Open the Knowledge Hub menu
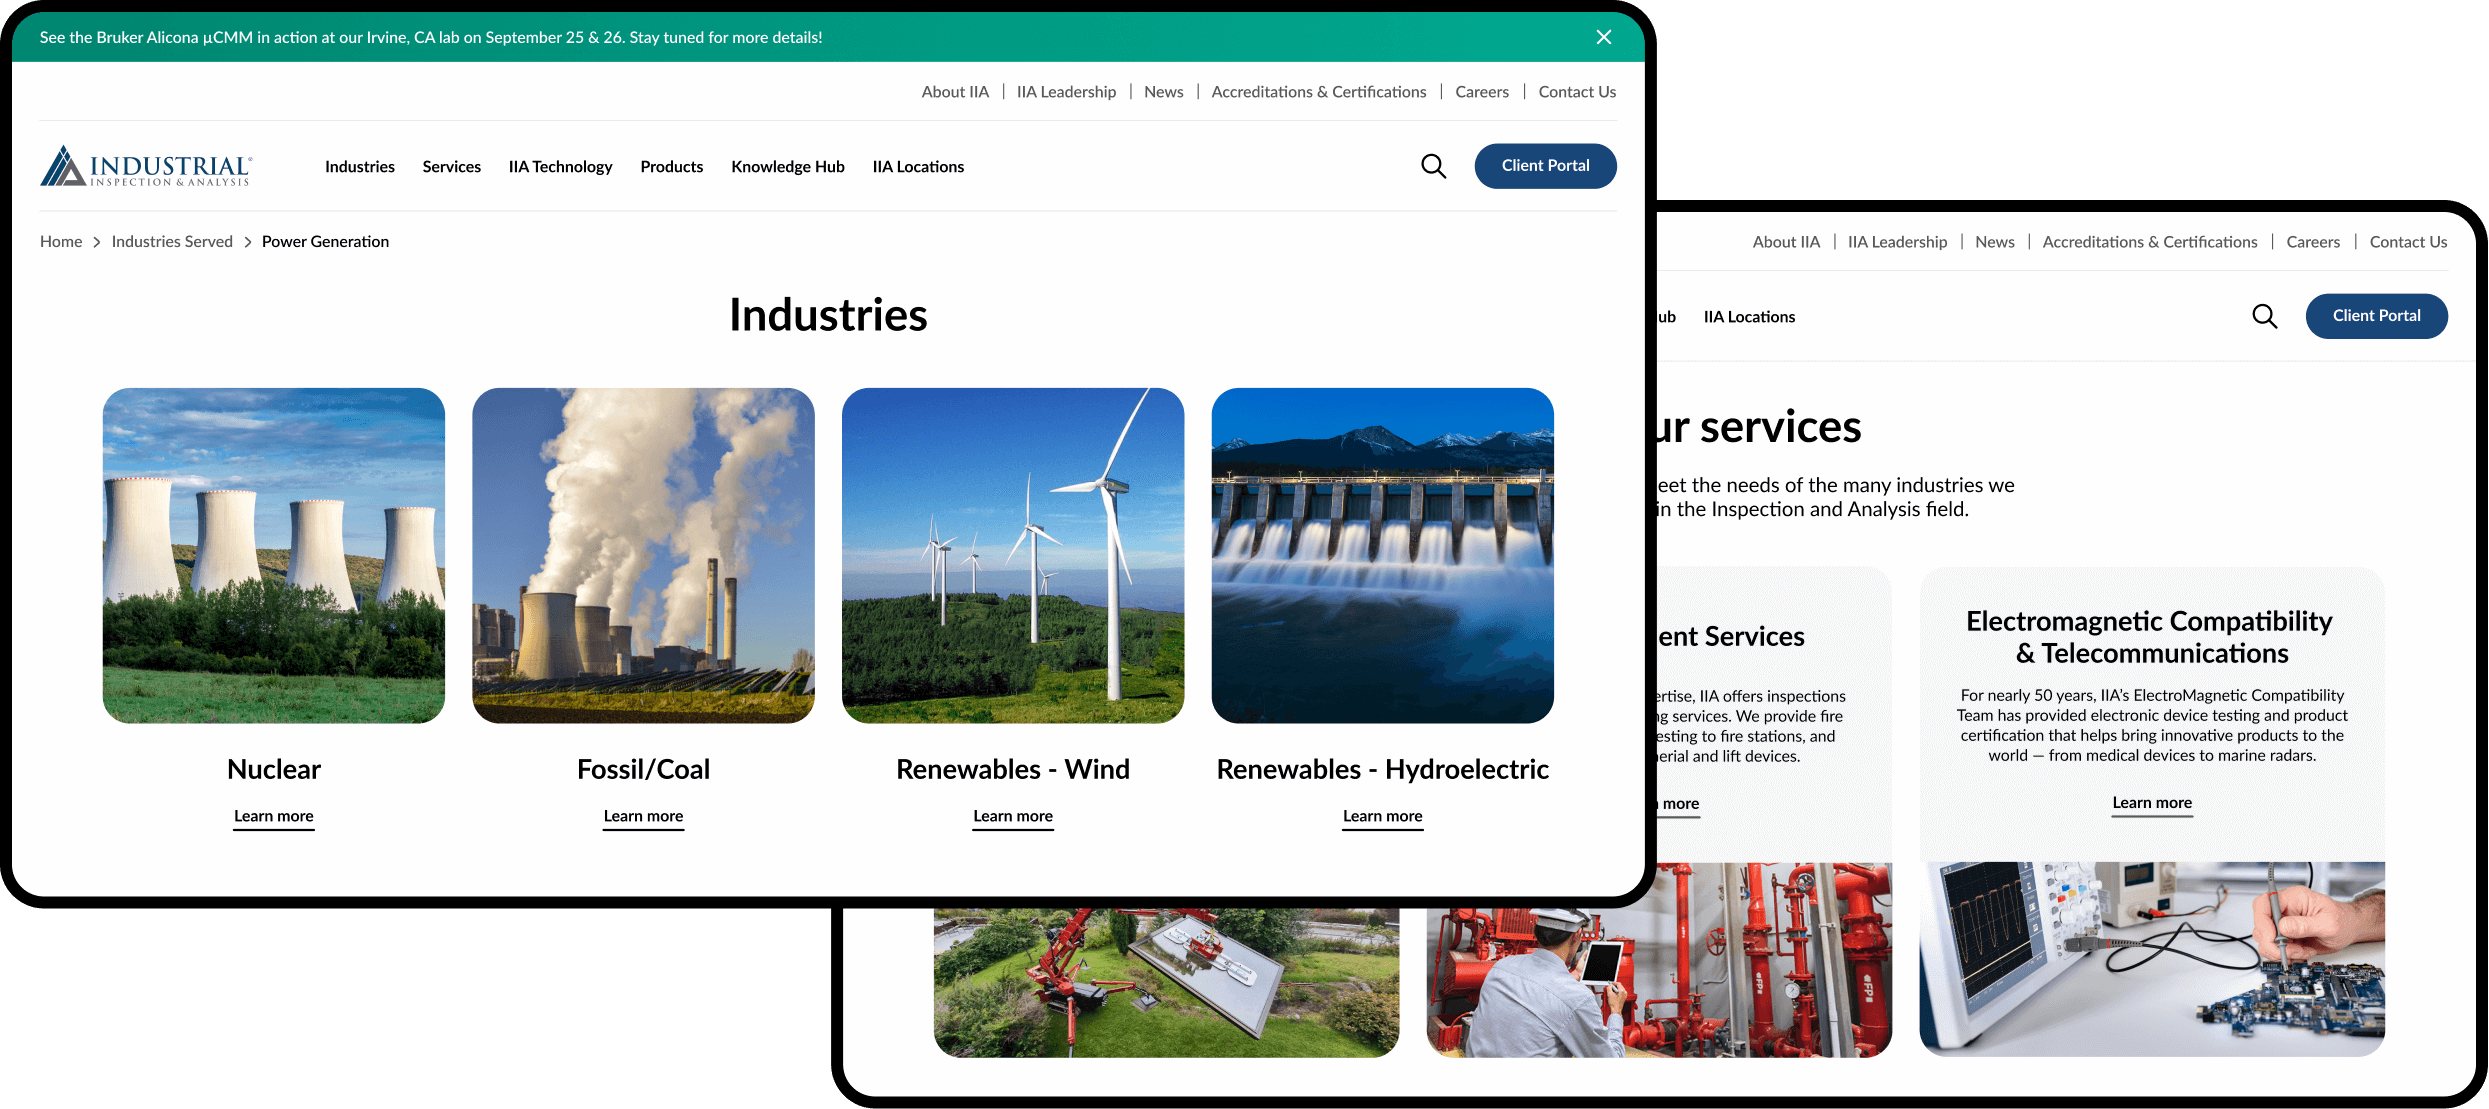2489x1109 pixels. (788, 167)
